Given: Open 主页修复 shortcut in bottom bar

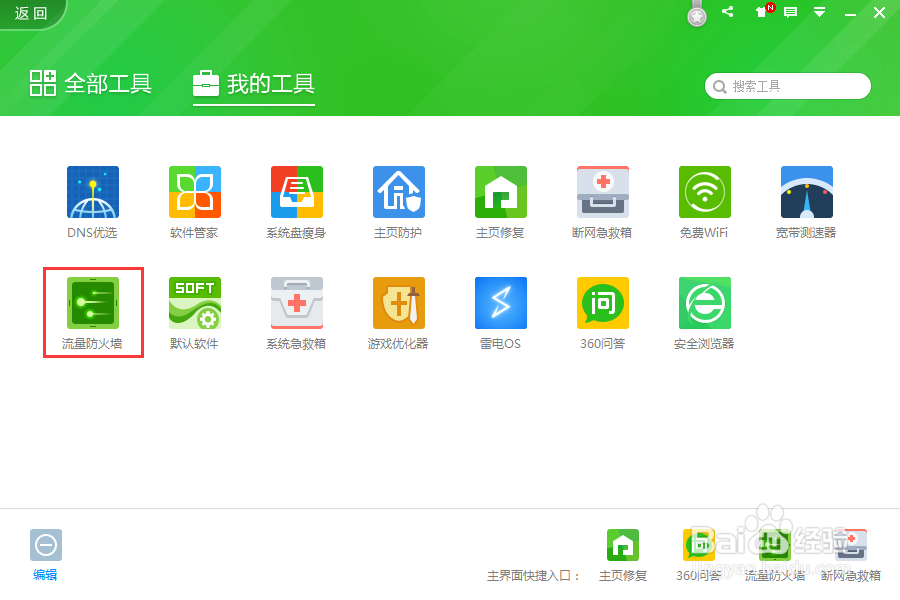Looking at the screenshot, I should [x=623, y=545].
